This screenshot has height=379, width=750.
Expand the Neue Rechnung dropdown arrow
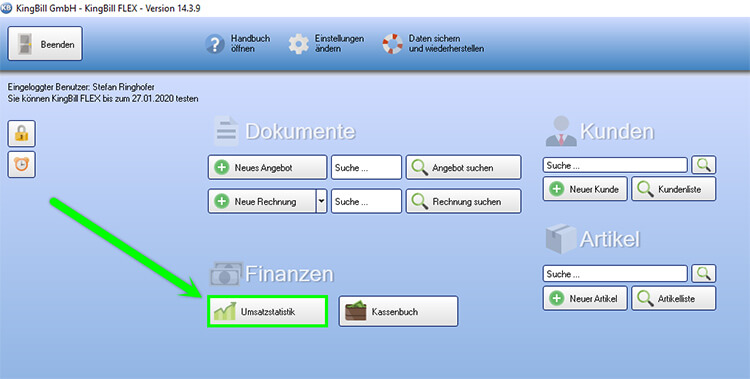coord(321,201)
